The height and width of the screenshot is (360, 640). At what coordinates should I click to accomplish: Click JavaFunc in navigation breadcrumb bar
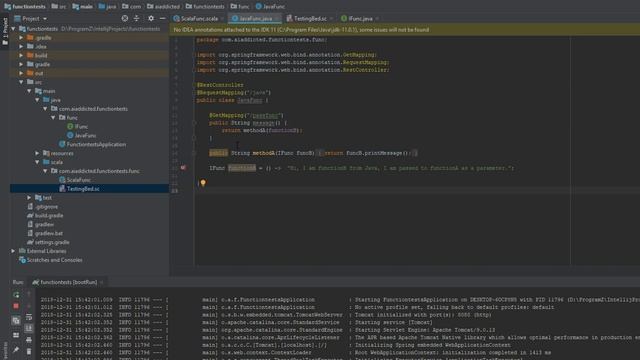coord(271,7)
